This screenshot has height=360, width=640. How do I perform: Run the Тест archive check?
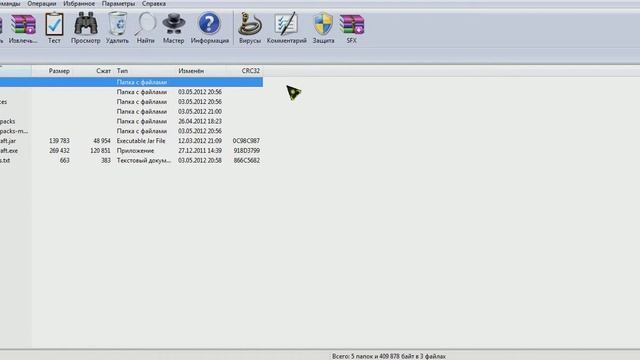tap(54, 28)
